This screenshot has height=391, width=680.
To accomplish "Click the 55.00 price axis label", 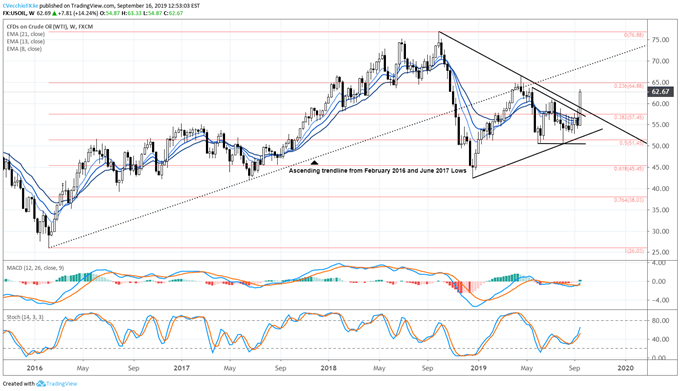I will [660, 125].
